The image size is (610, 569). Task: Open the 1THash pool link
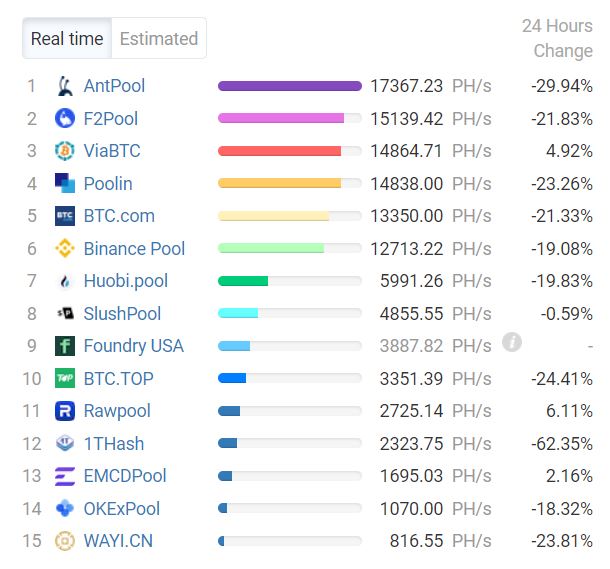[x=114, y=444]
